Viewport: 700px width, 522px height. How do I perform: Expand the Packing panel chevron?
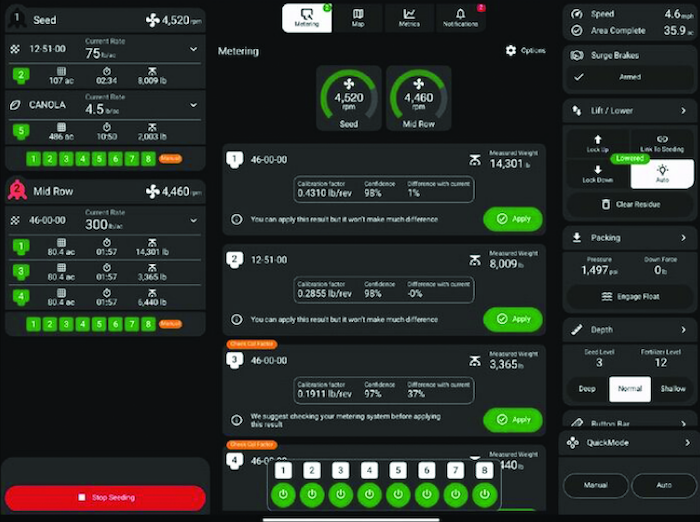tap(684, 238)
